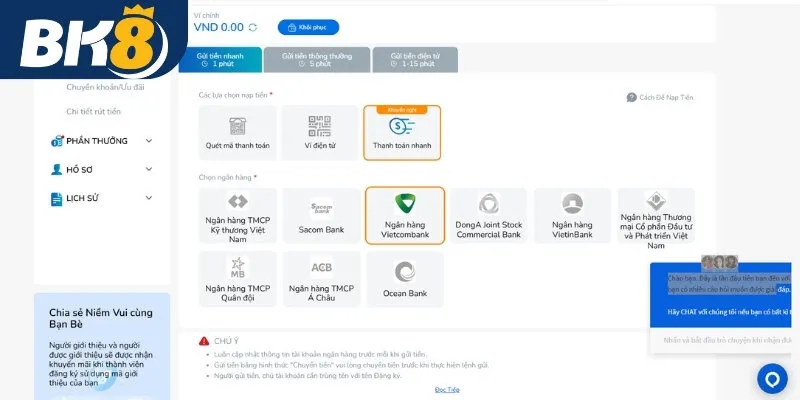The width and height of the screenshot is (800, 400).
Task: Click the ACB logo icon
Action: (321, 268)
